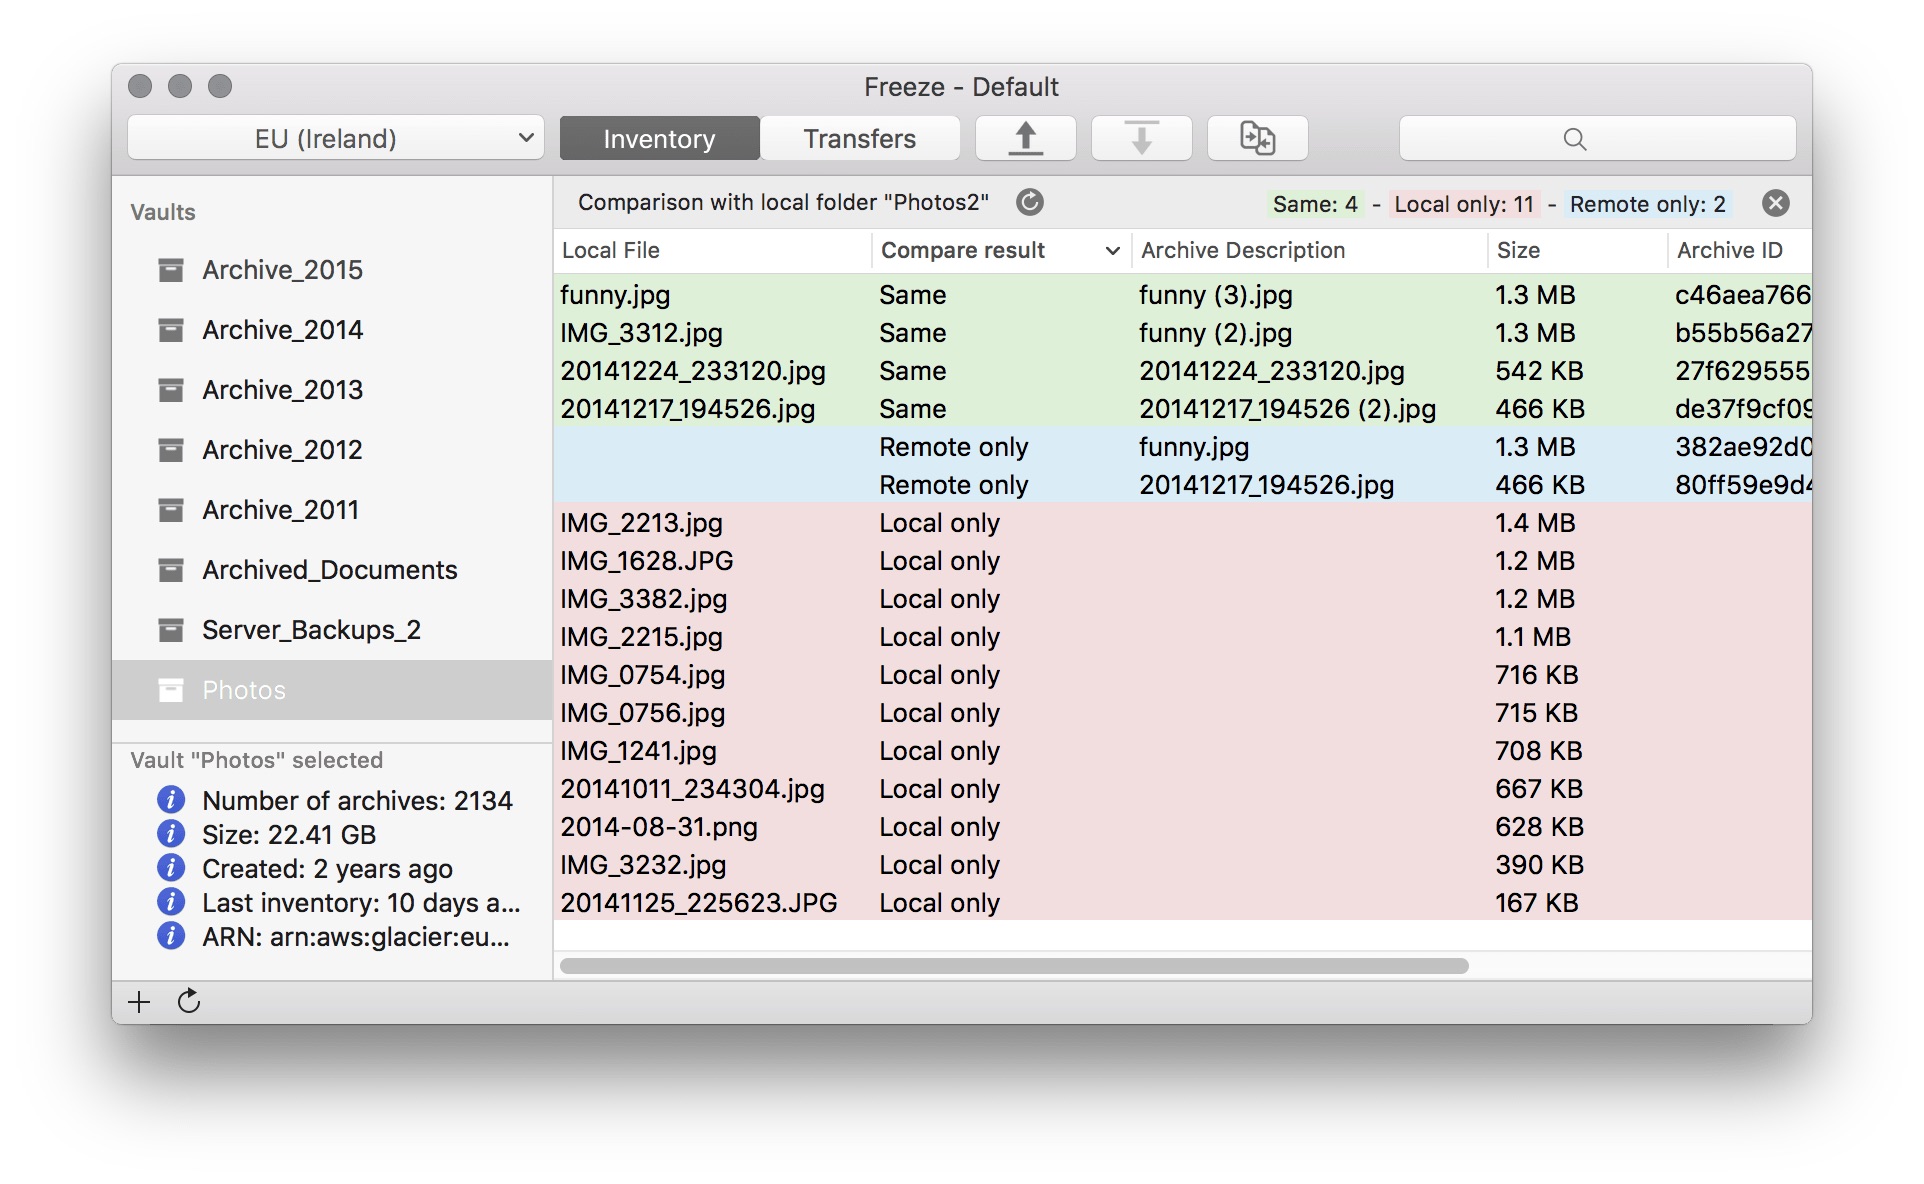Click into the search field
Image resolution: width=1924 pixels, height=1184 pixels.
point(1597,138)
